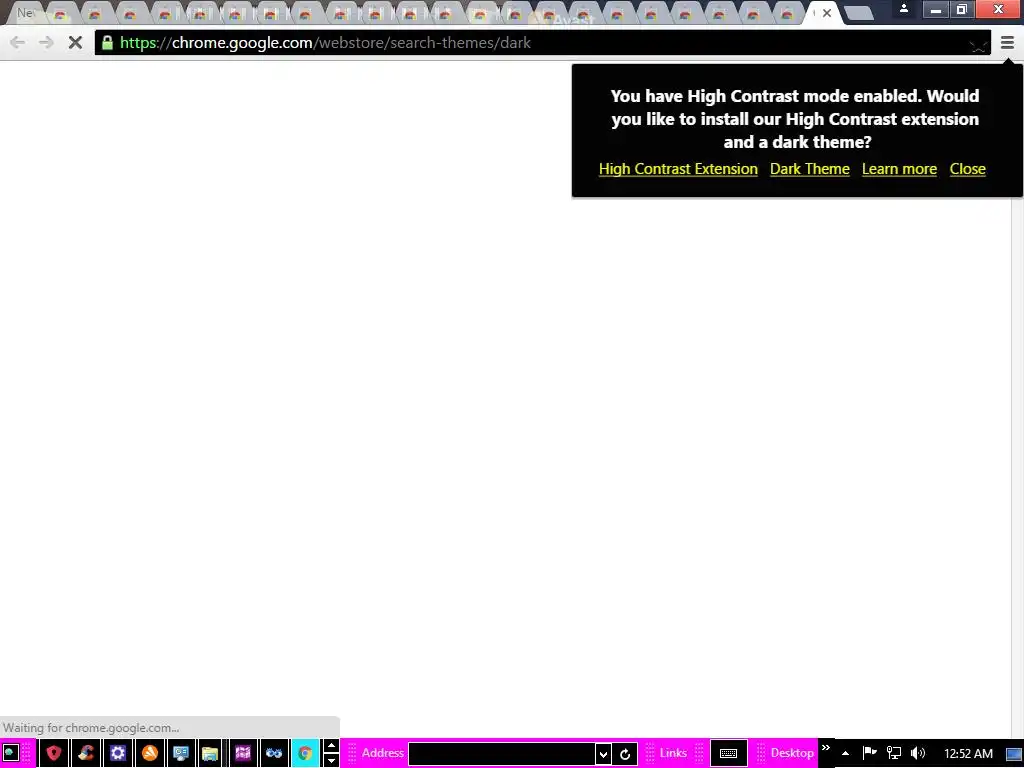Launch the orange Avast taskbar icon
The image size is (1024, 768).
click(x=150, y=753)
